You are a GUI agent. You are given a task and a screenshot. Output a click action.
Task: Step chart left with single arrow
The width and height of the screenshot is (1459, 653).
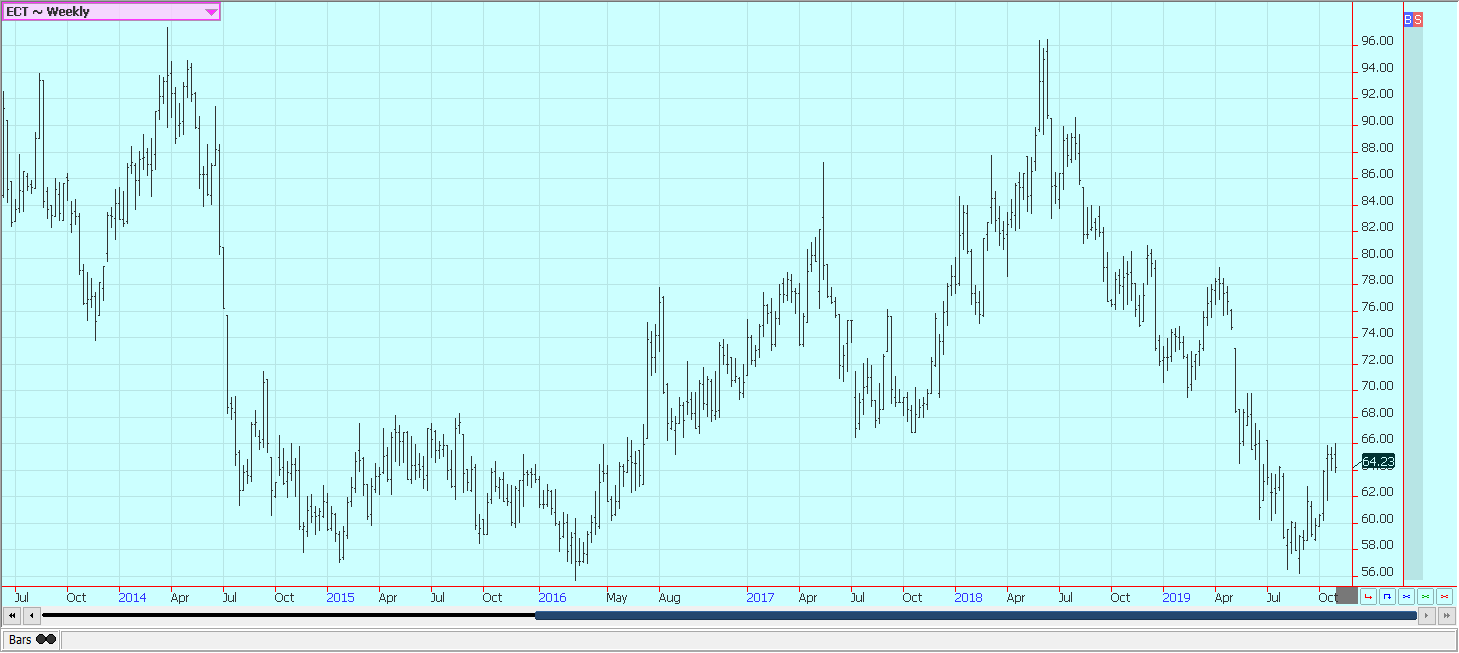pyautogui.click(x=32, y=616)
